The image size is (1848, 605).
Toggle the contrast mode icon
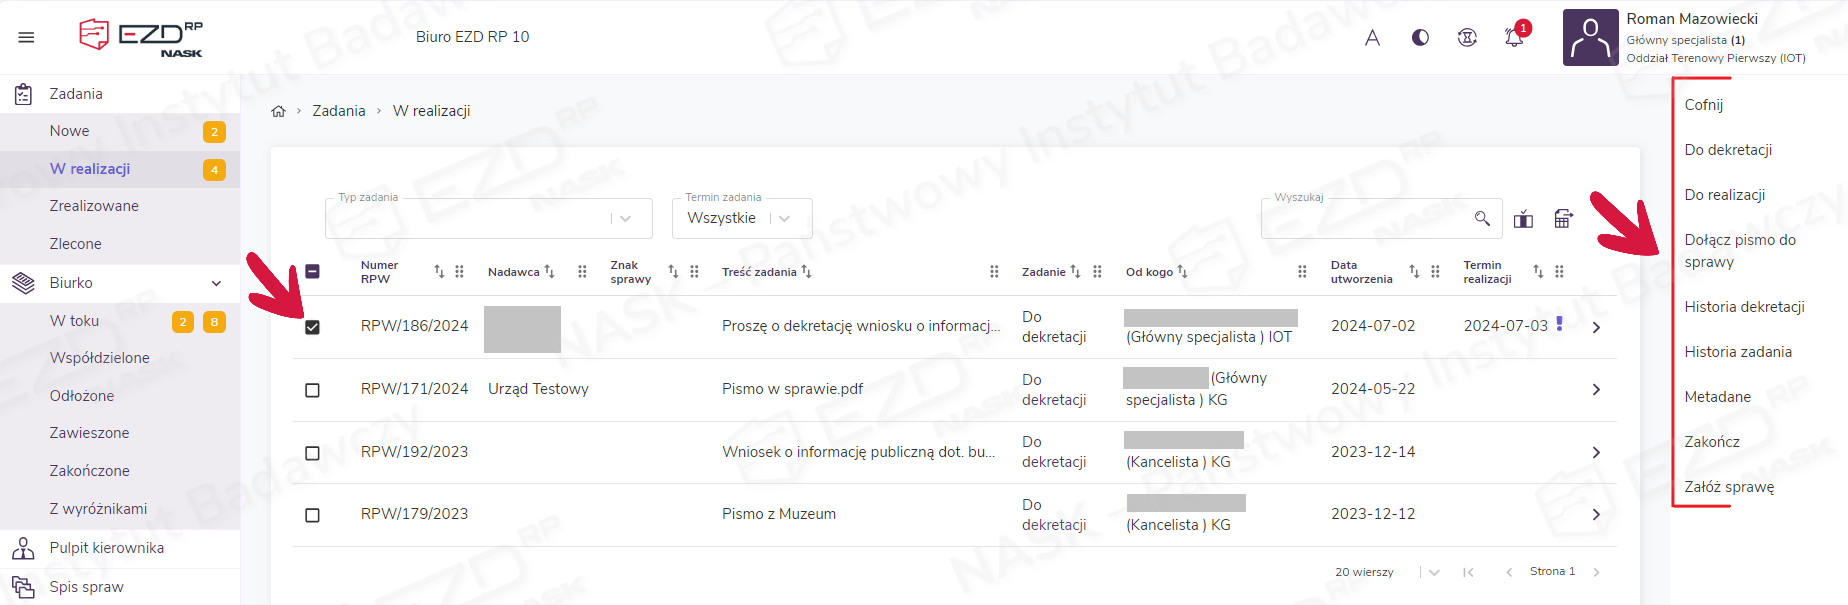pyautogui.click(x=1420, y=38)
